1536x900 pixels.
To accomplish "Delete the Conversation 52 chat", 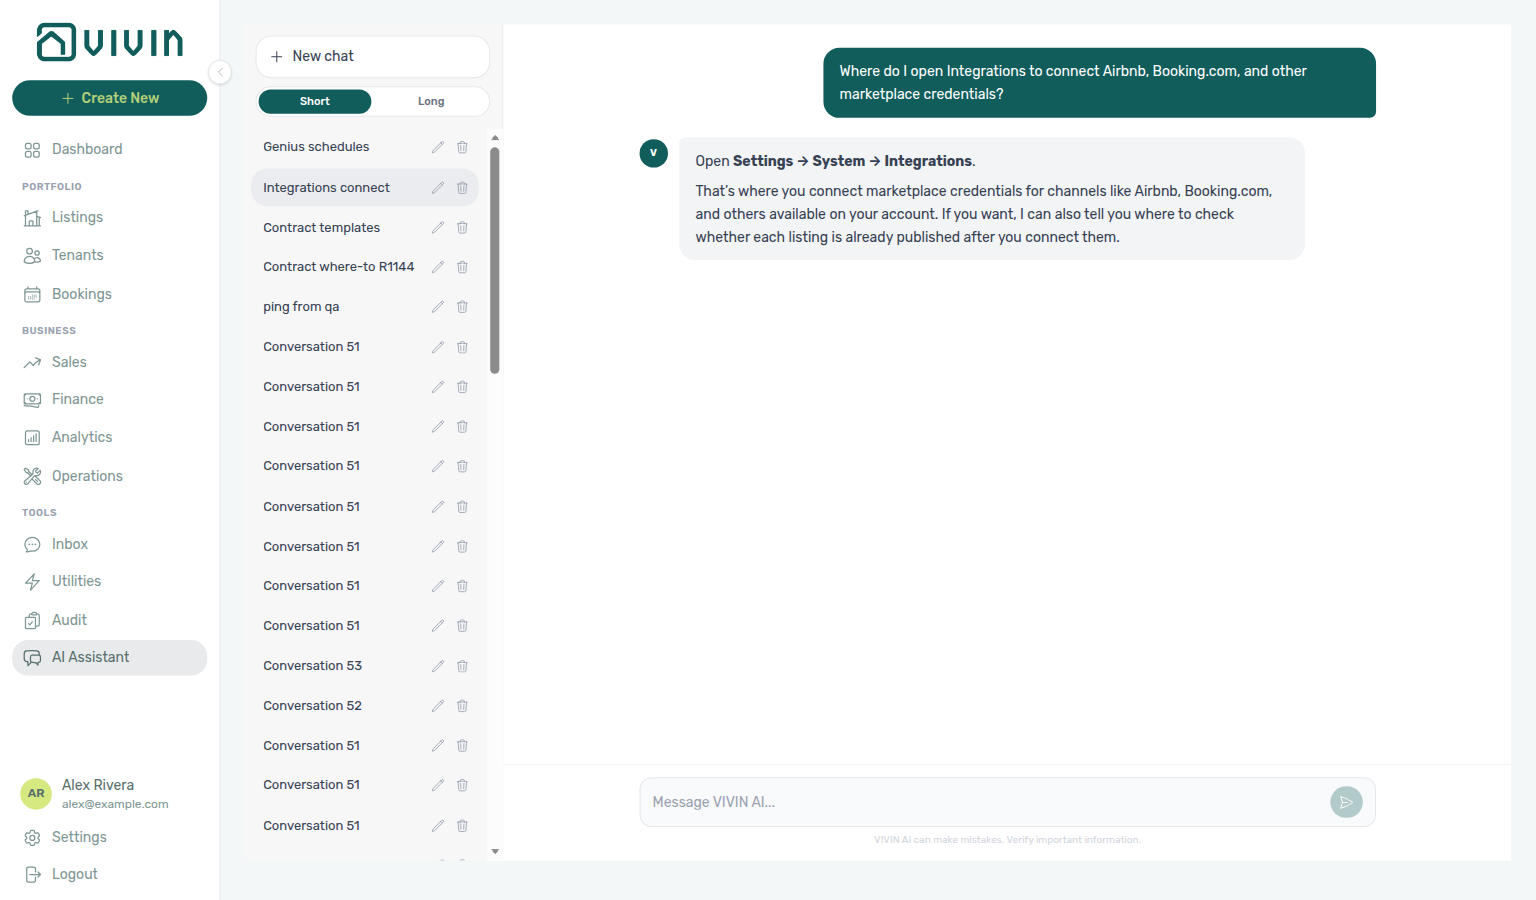I will pos(462,706).
